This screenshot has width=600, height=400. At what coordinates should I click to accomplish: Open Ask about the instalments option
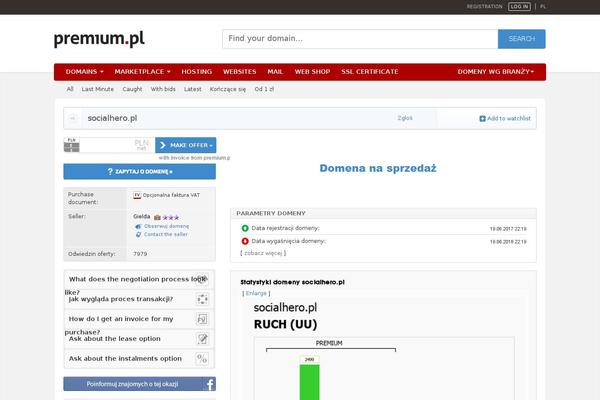point(139,359)
